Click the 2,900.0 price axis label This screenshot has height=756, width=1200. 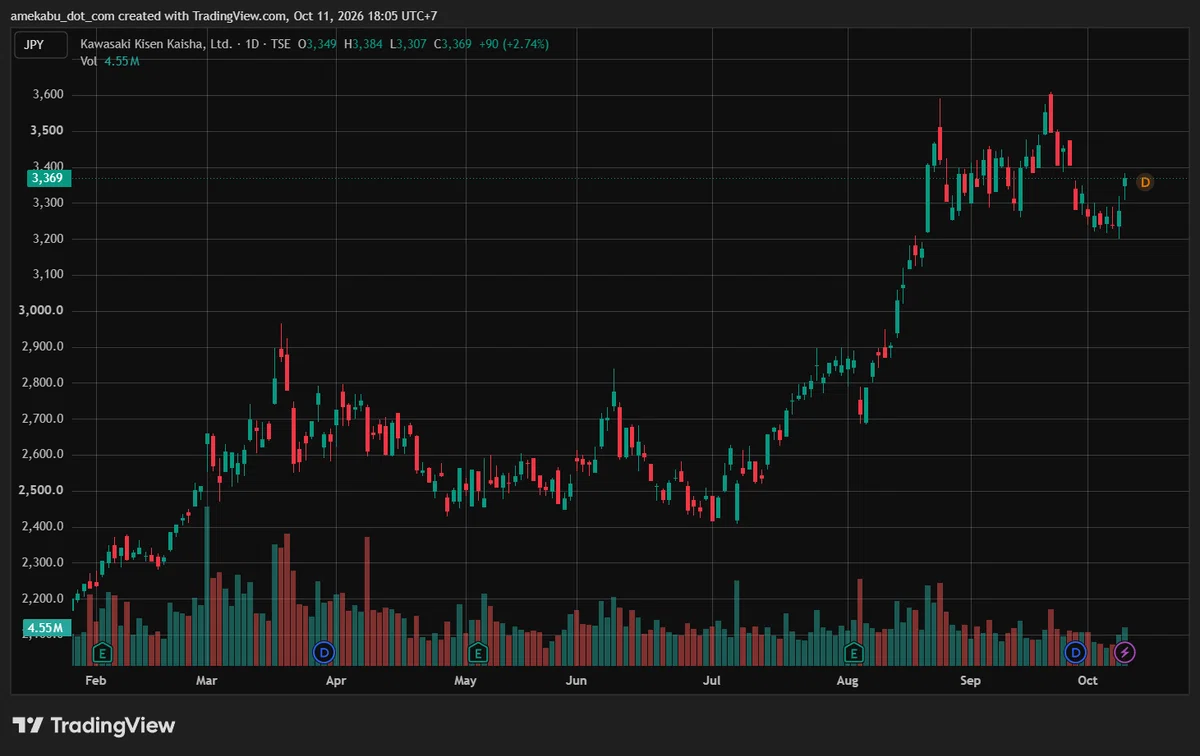[42, 347]
